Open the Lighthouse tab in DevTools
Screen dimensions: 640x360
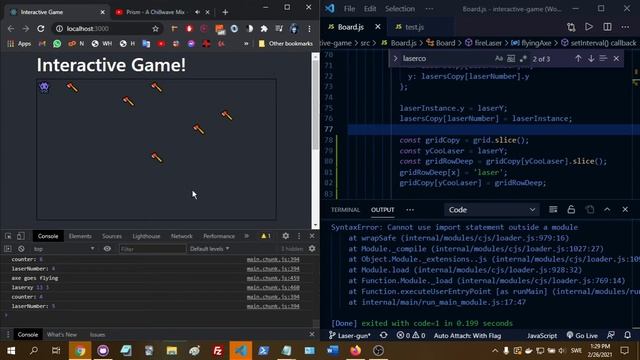point(146,236)
